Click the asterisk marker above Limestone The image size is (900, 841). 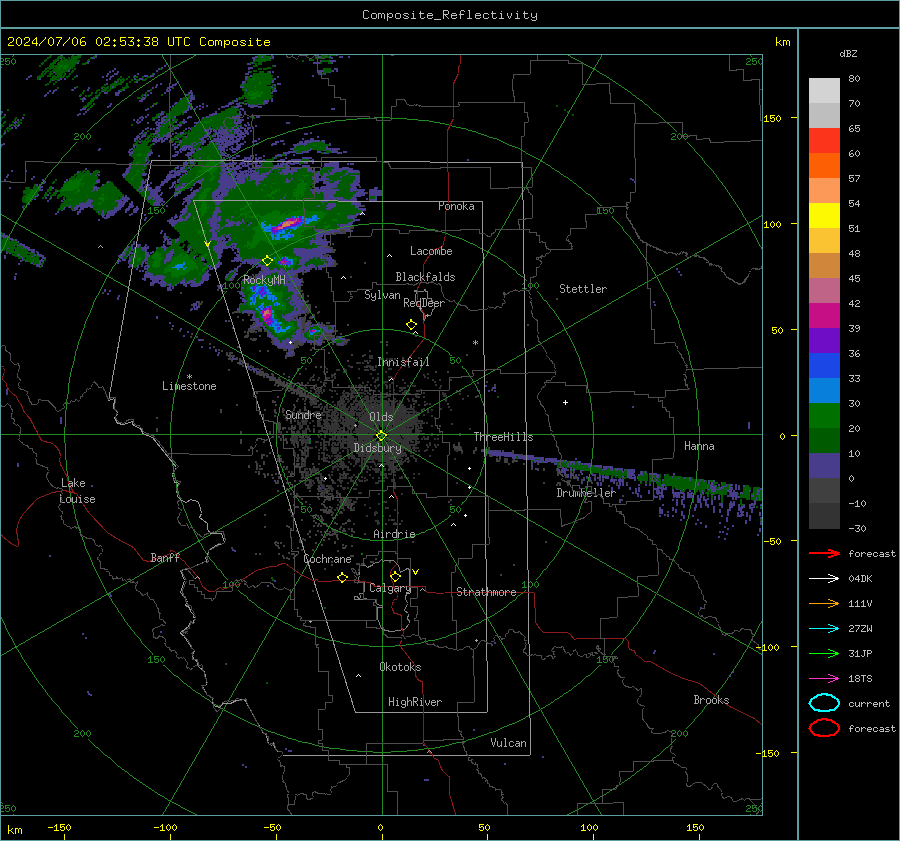[189, 377]
